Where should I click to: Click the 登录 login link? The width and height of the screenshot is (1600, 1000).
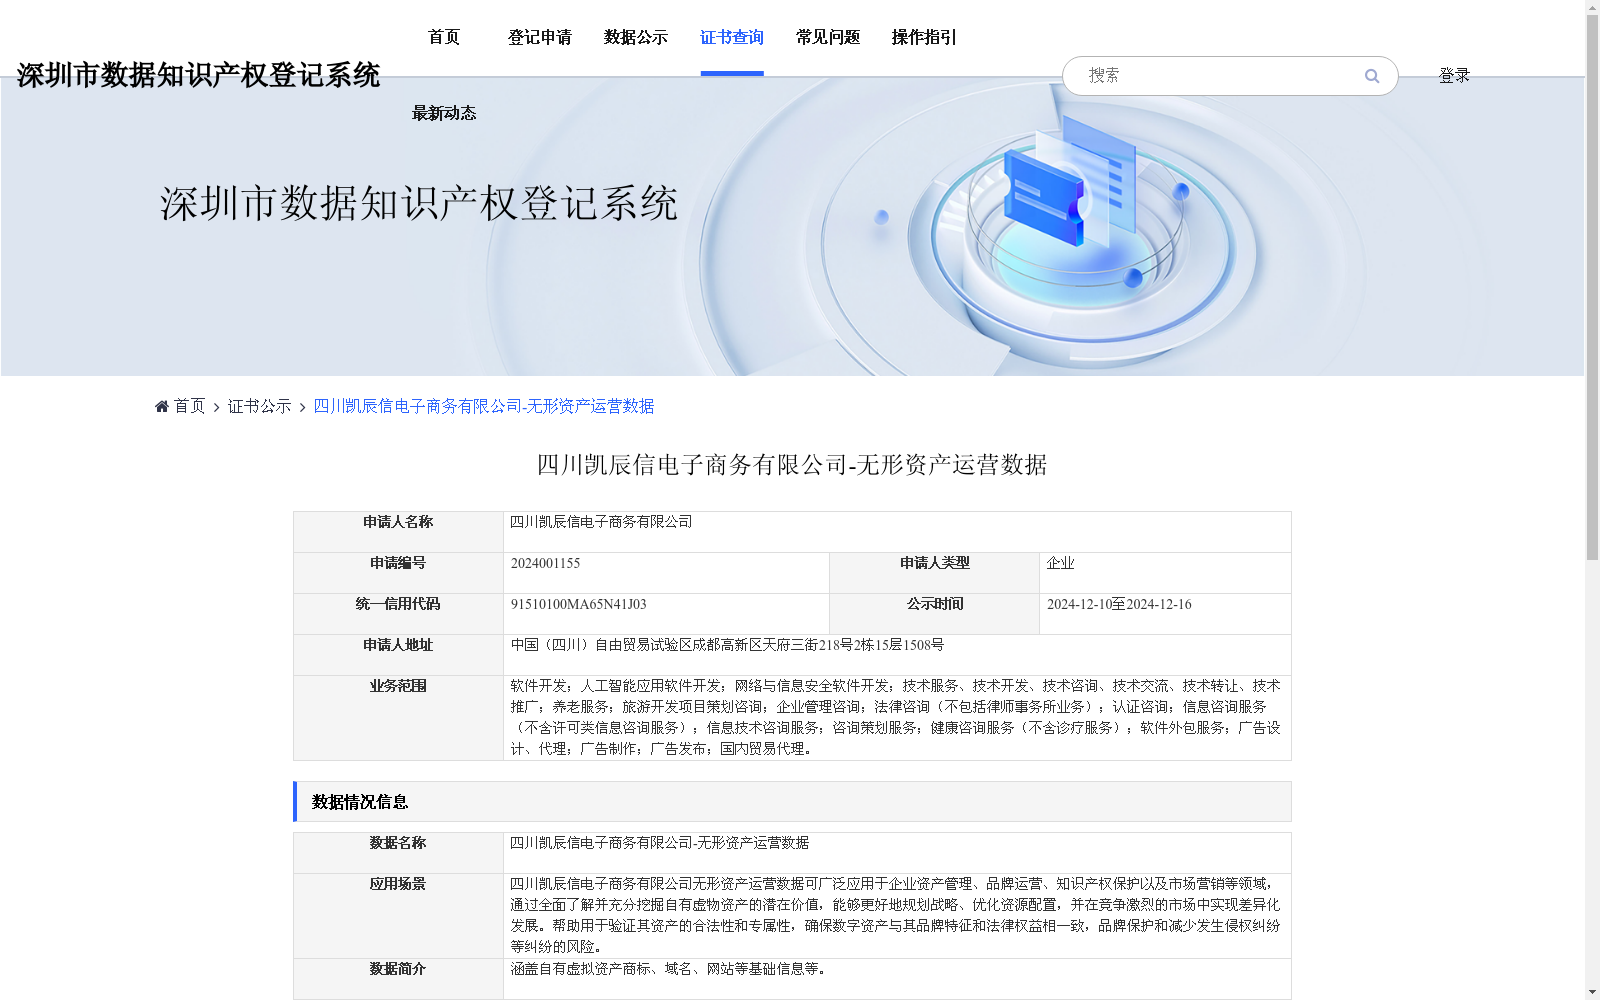point(1454,76)
